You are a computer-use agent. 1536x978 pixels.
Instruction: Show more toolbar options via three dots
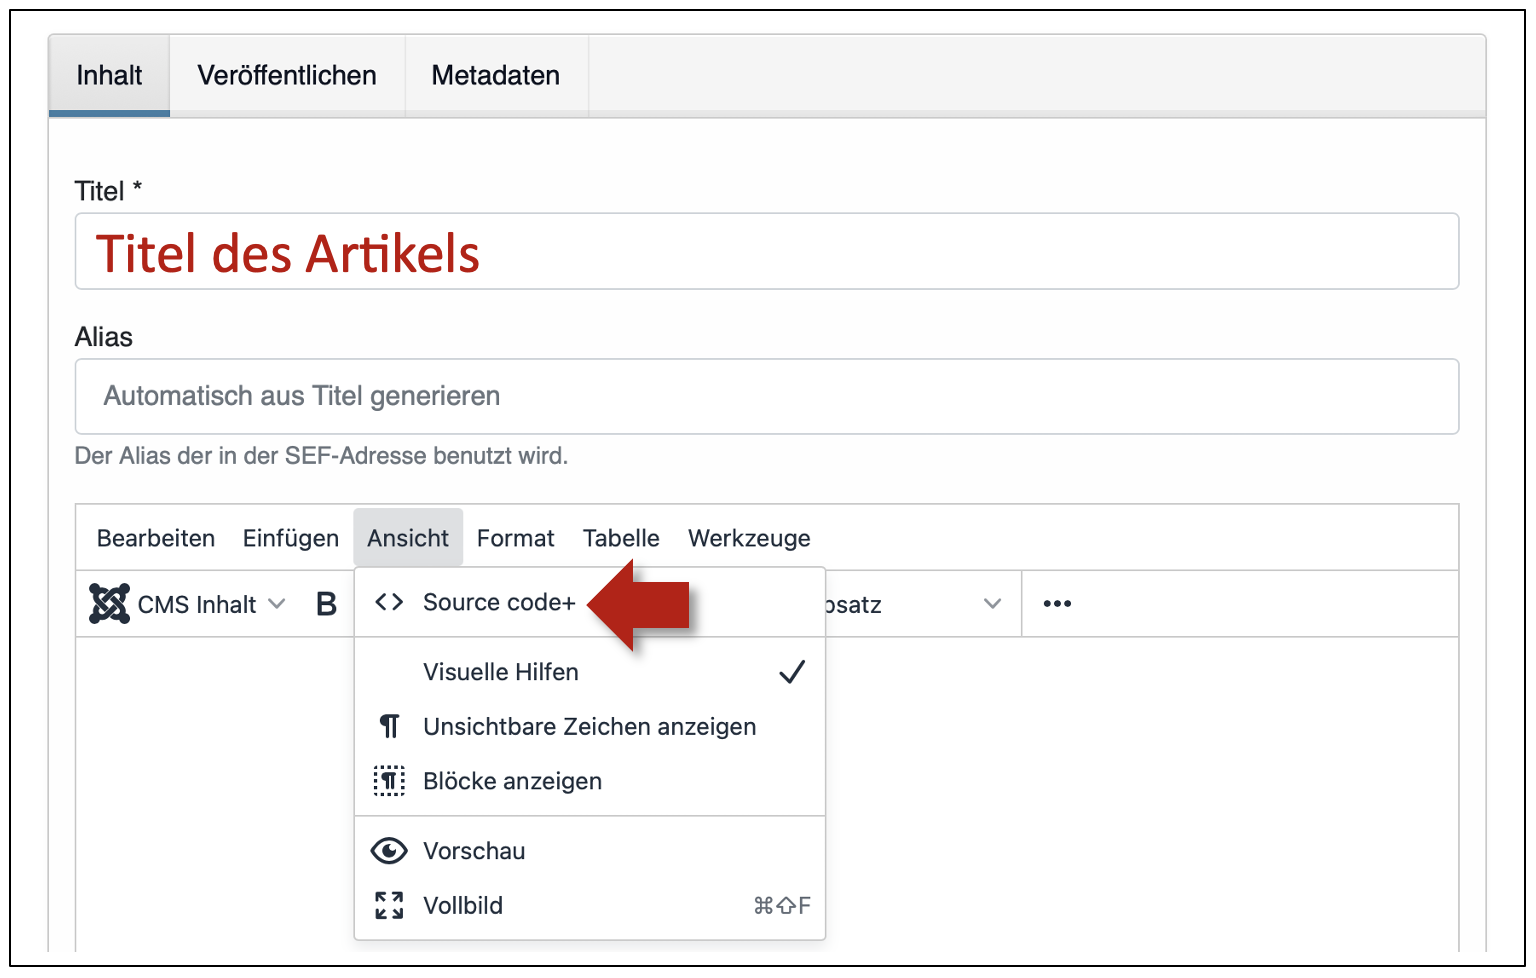tap(1057, 604)
